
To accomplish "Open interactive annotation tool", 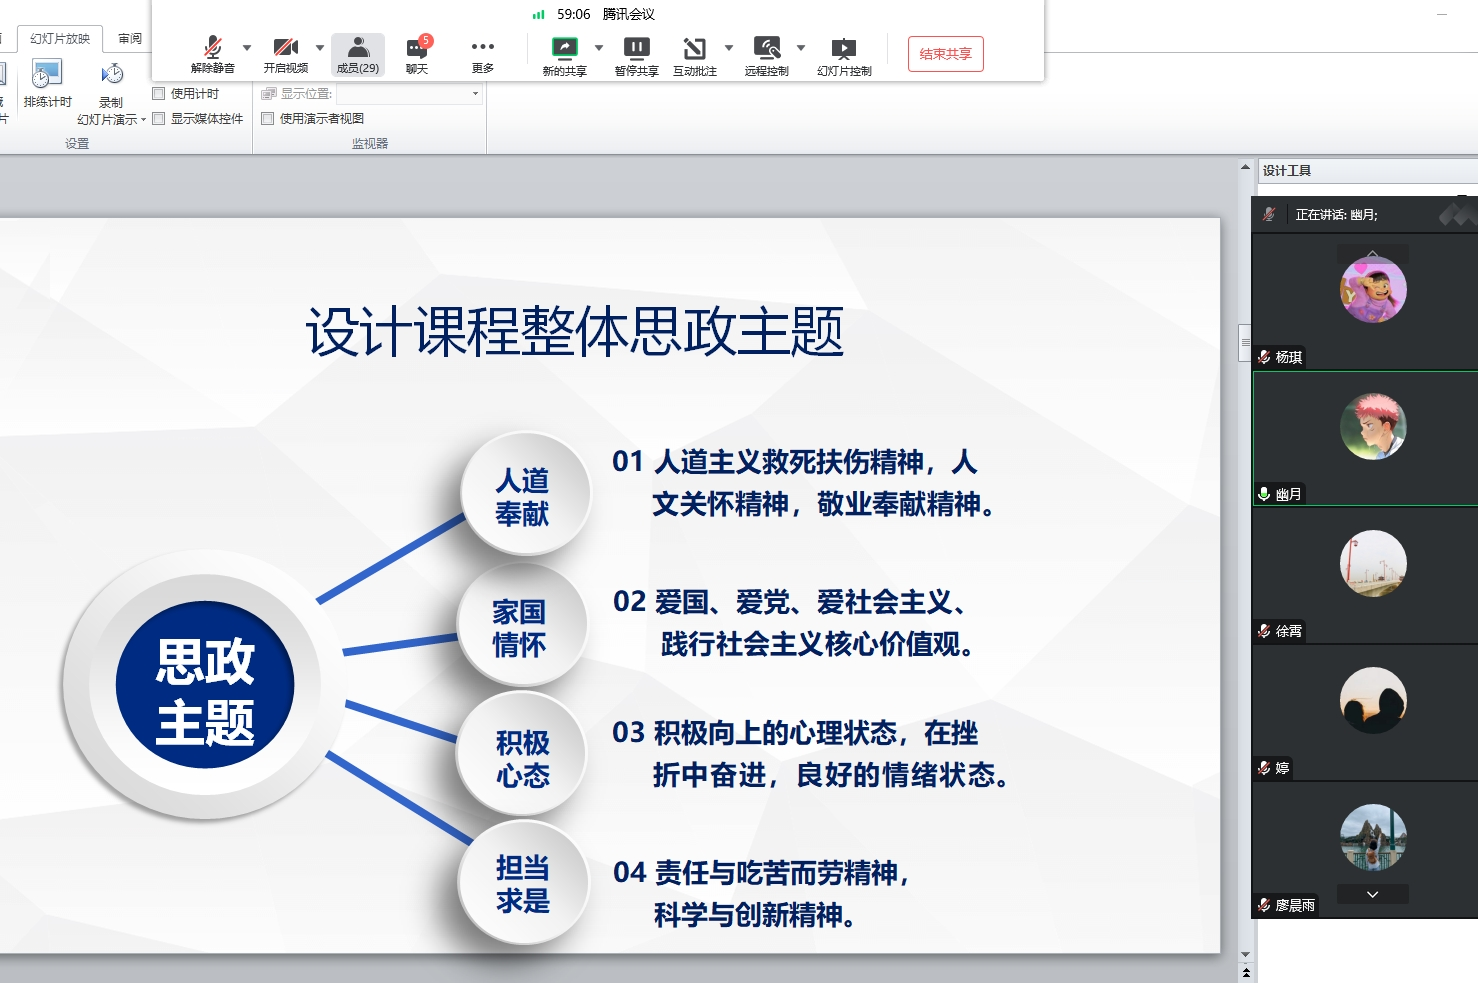I will click(694, 54).
